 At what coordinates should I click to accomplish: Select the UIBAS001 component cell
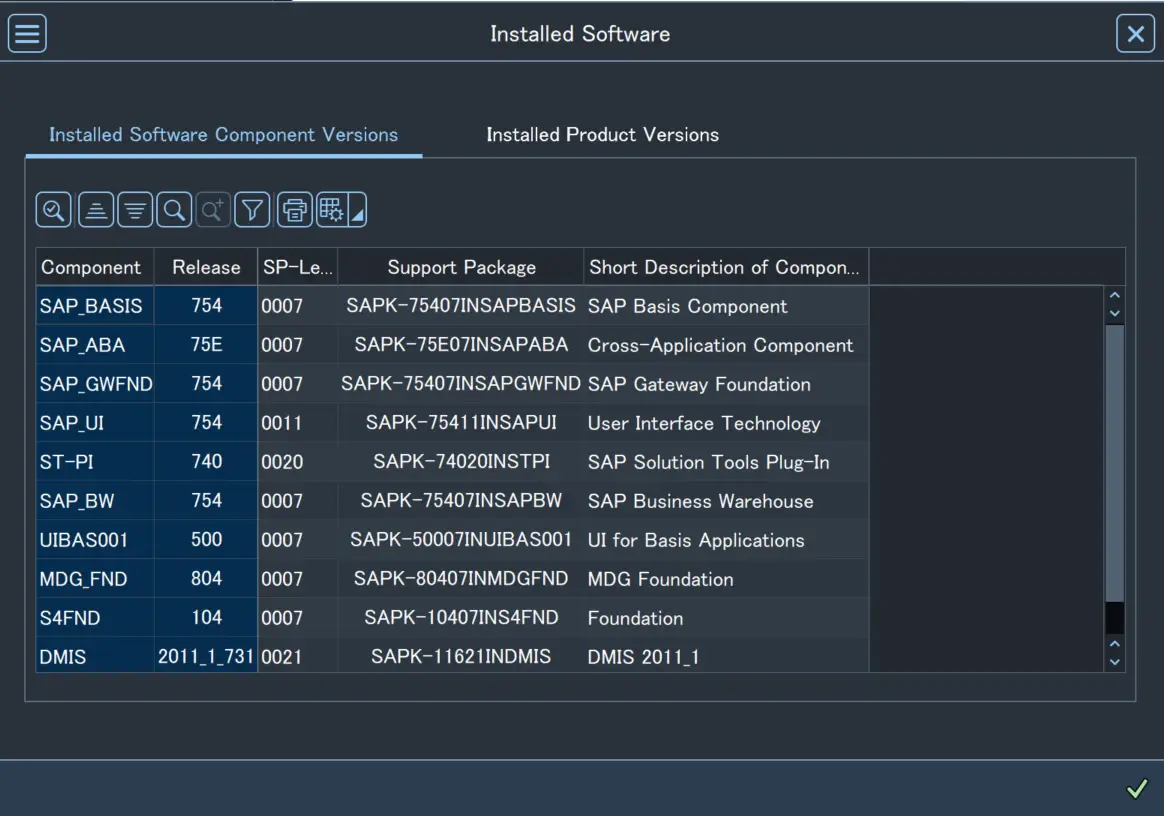coord(94,540)
